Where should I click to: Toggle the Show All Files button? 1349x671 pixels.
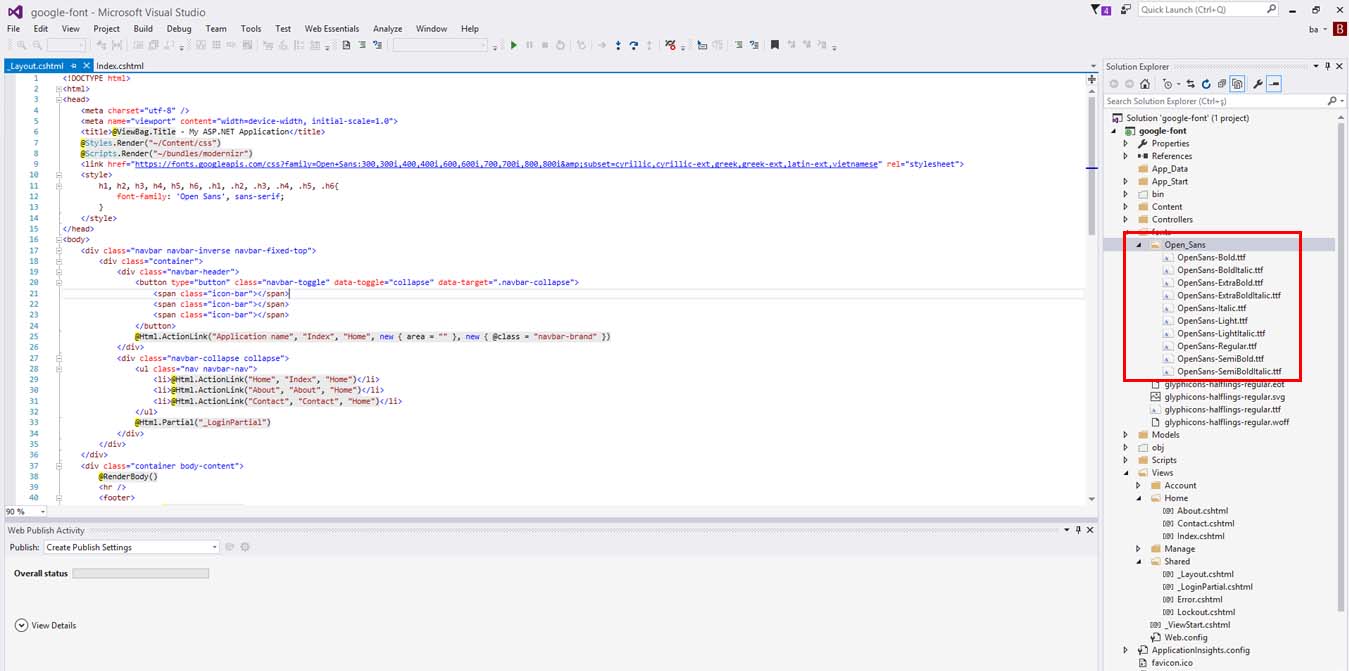[1238, 84]
